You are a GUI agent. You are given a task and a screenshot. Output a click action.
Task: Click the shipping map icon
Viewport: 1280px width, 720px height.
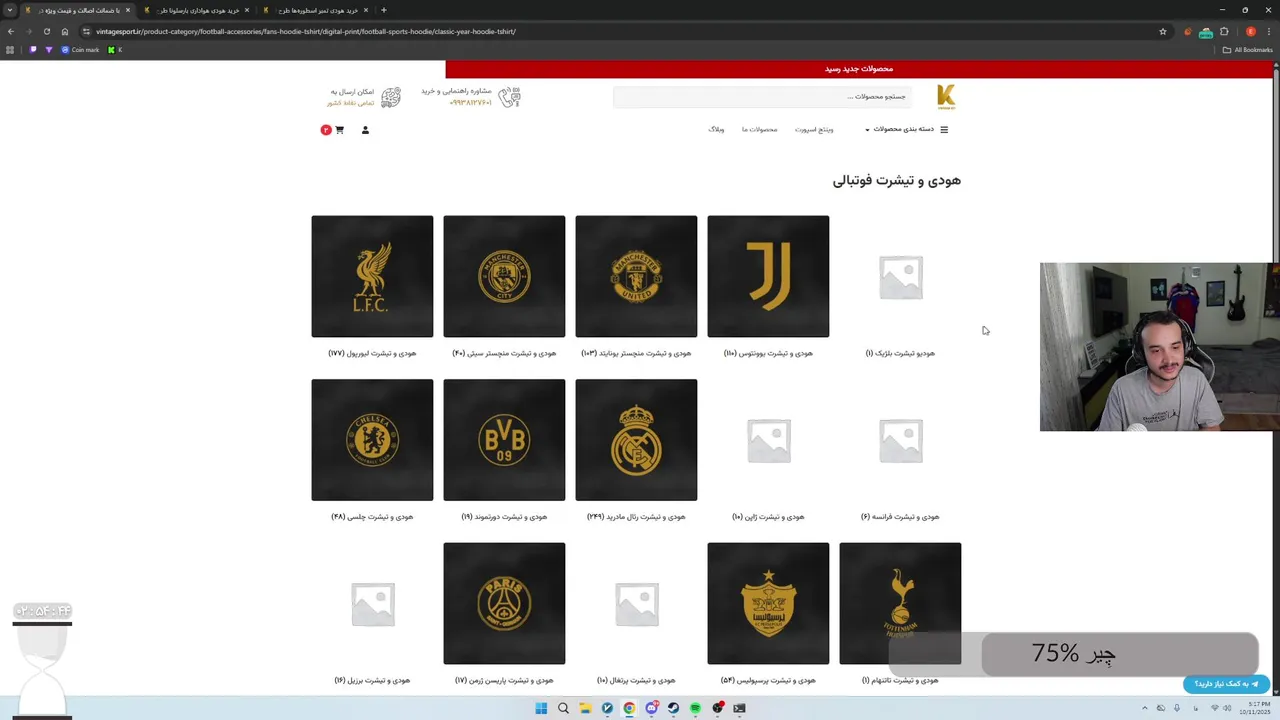[x=391, y=97]
